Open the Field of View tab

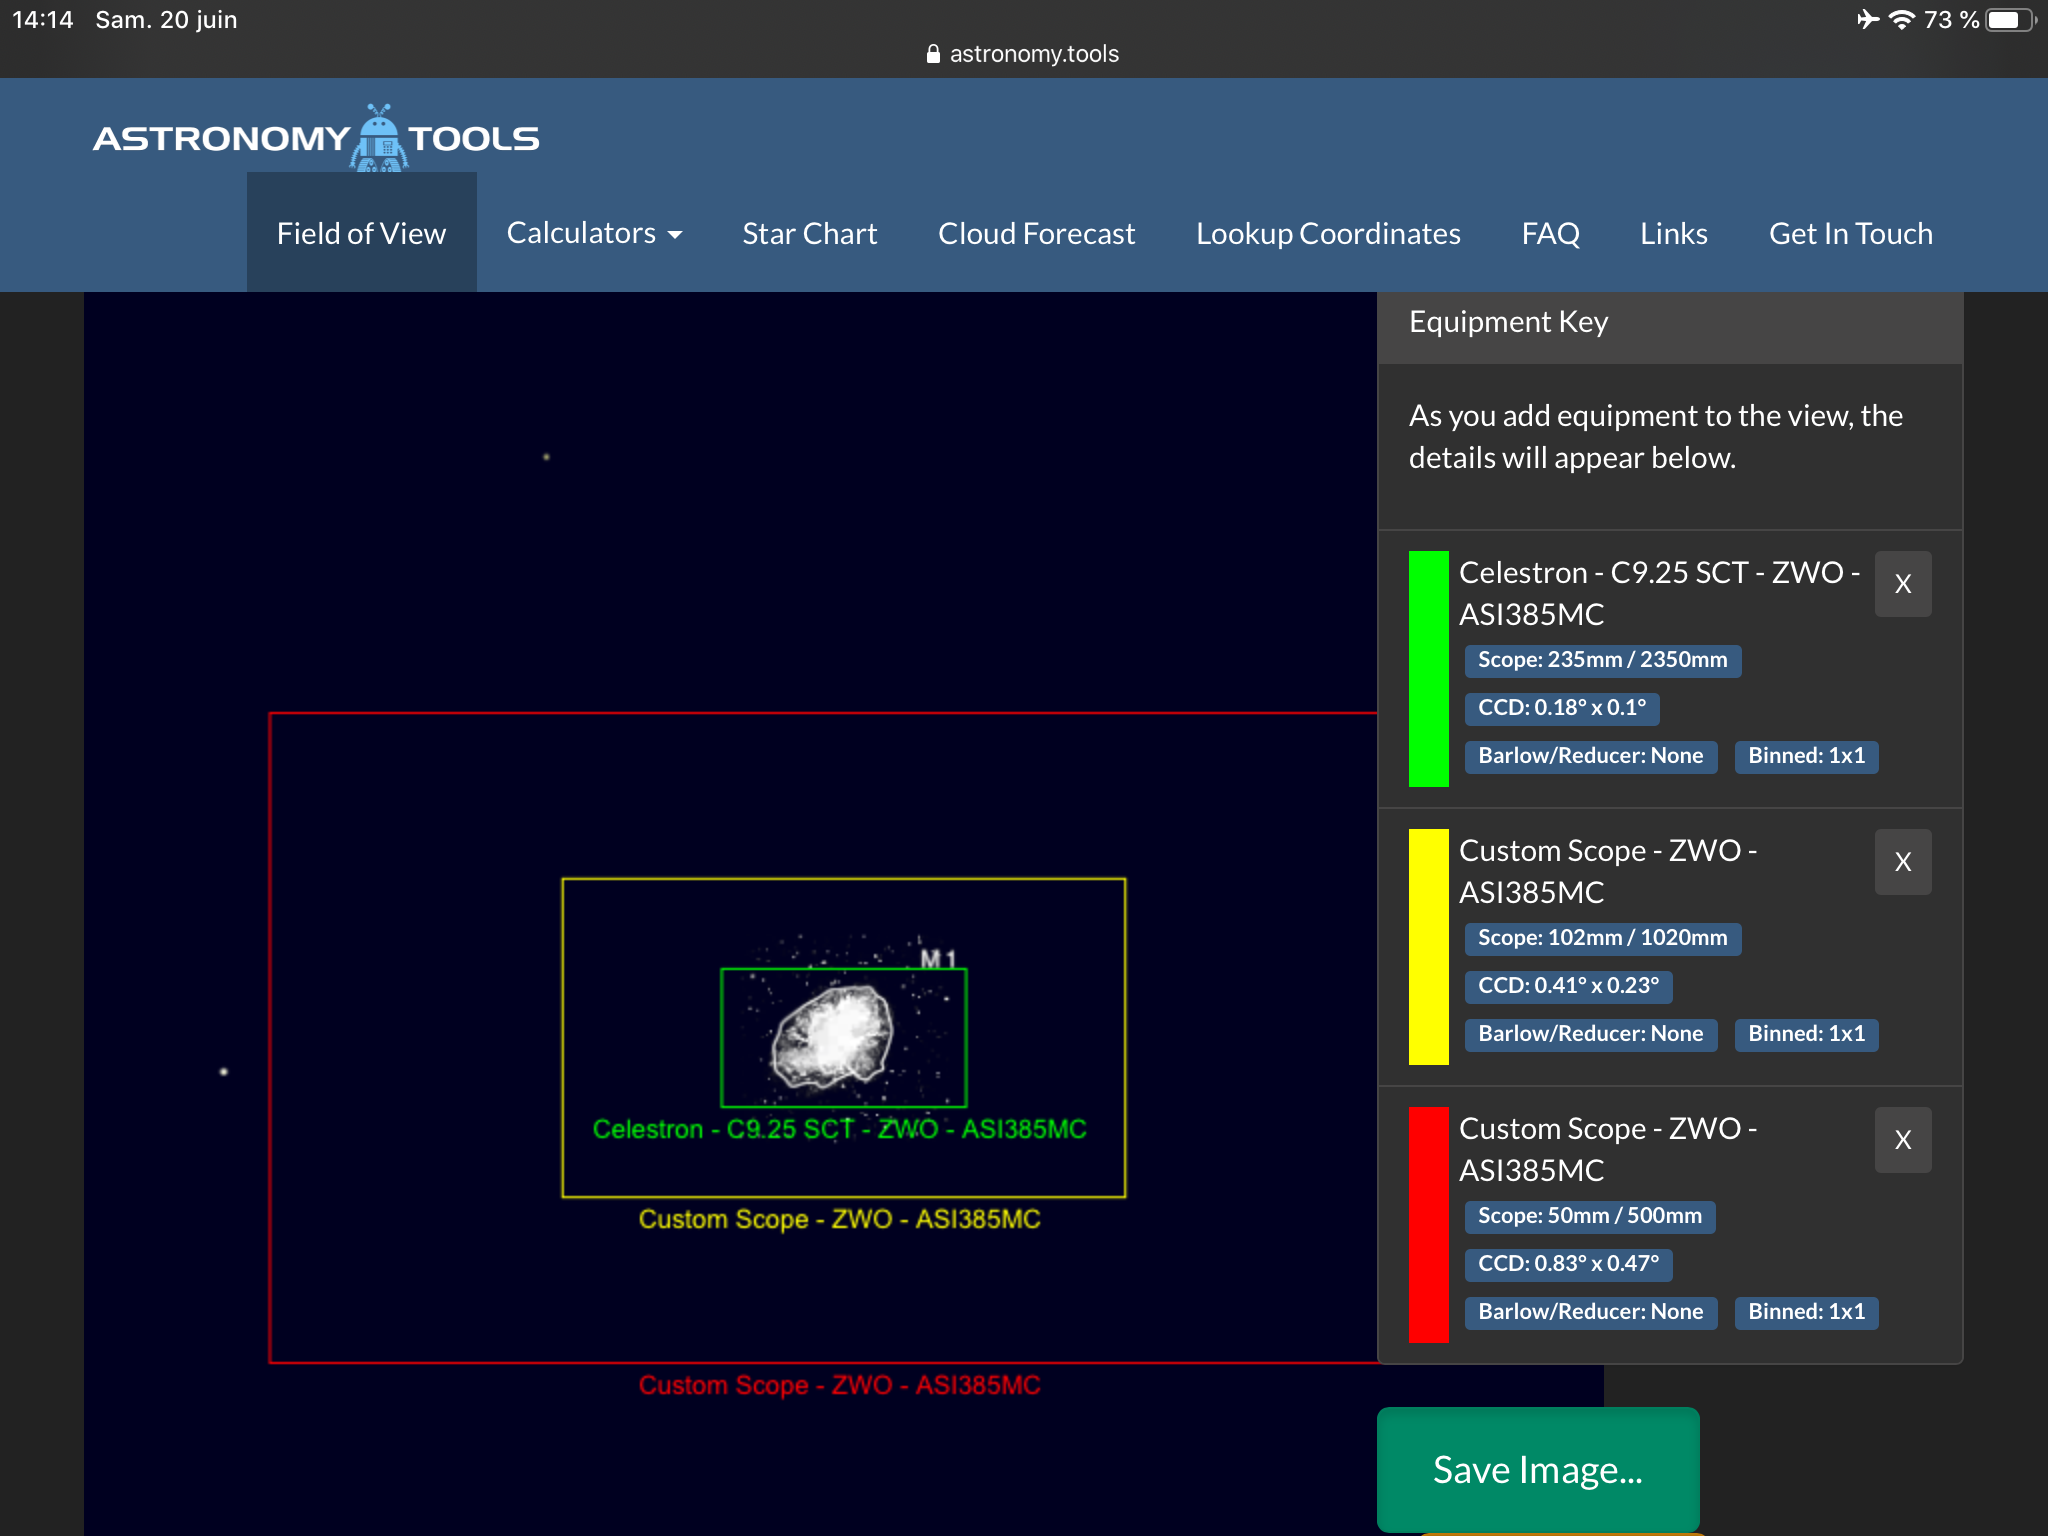pos(362,233)
